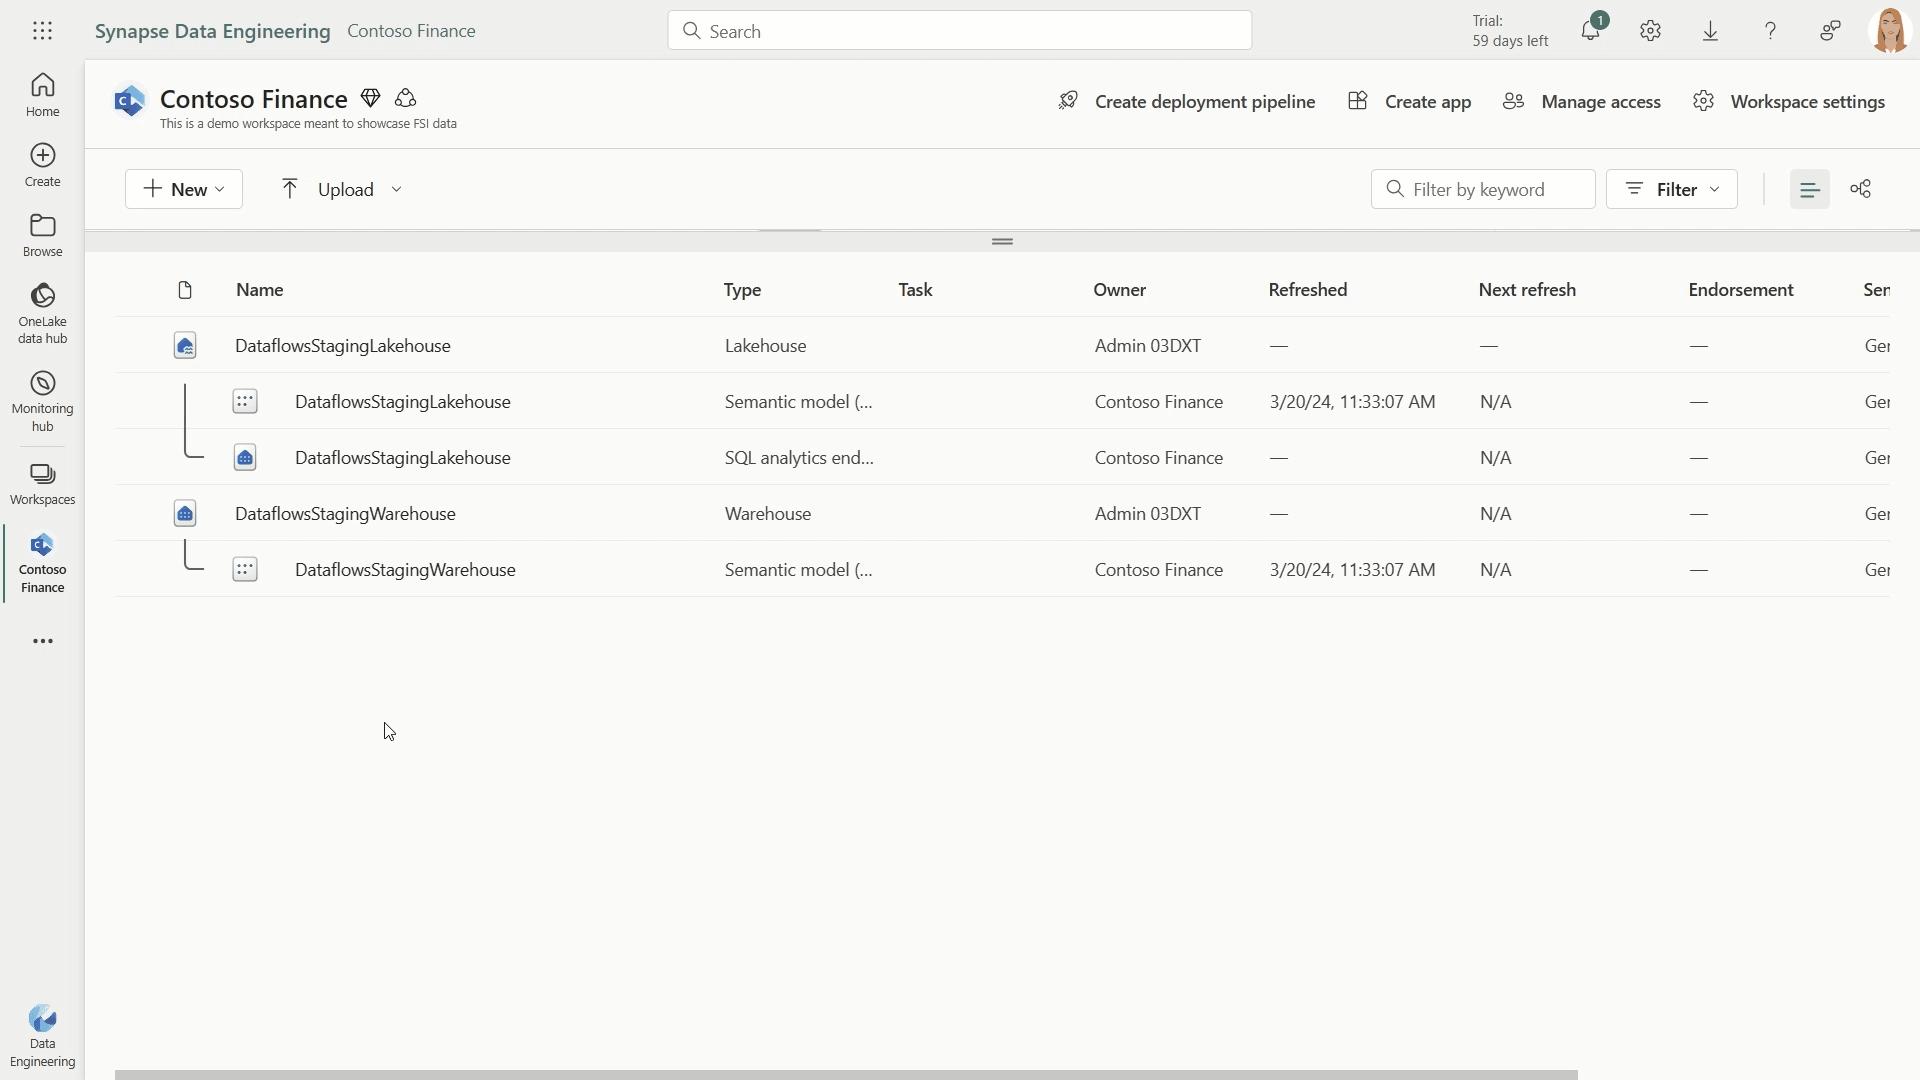Click the SQL analytics end... type cell
The image size is (1920, 1080).
(799, 458)
